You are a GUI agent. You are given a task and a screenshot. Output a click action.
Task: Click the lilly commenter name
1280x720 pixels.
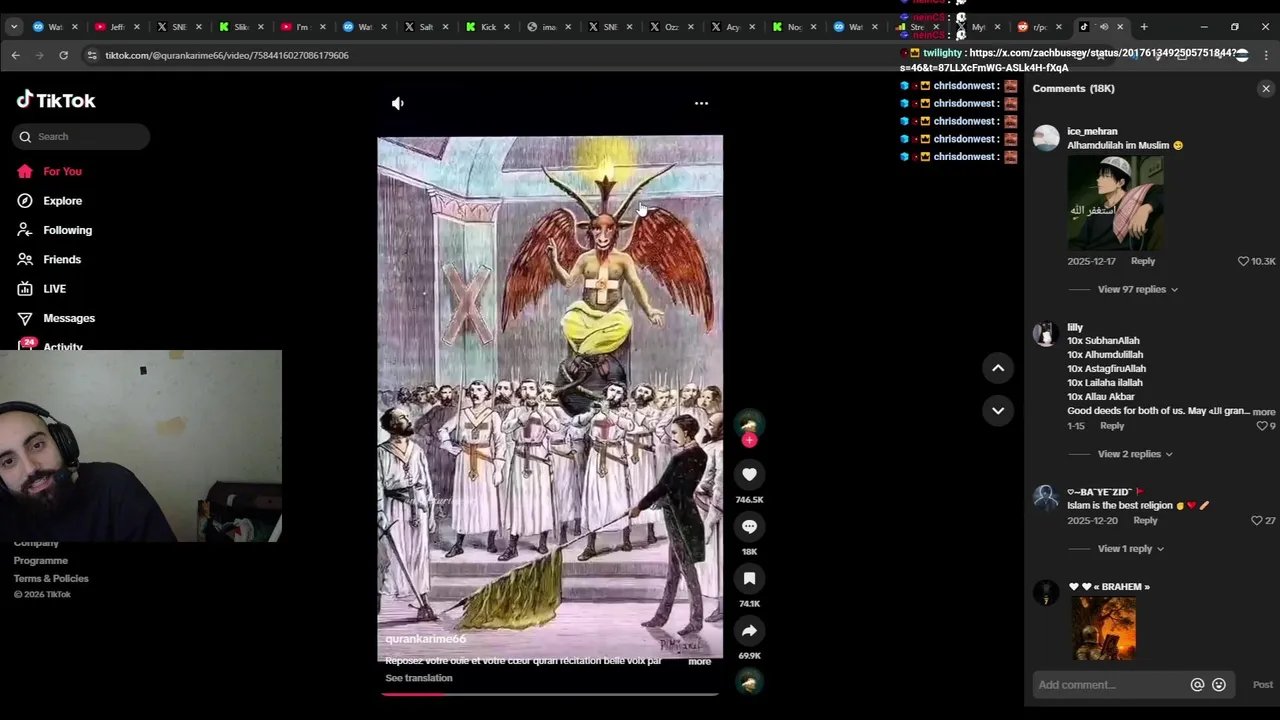1075,327
